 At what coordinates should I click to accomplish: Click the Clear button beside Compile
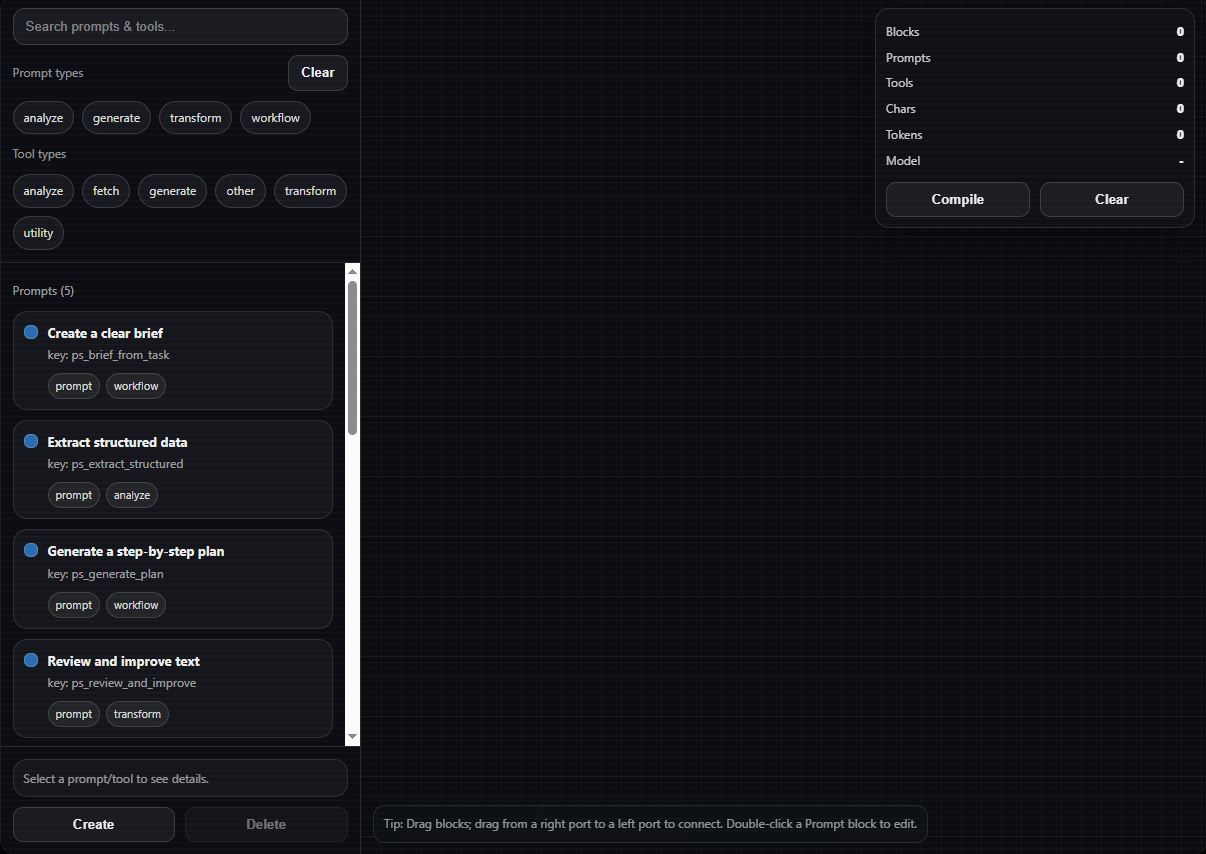(x=1111, y=199)
